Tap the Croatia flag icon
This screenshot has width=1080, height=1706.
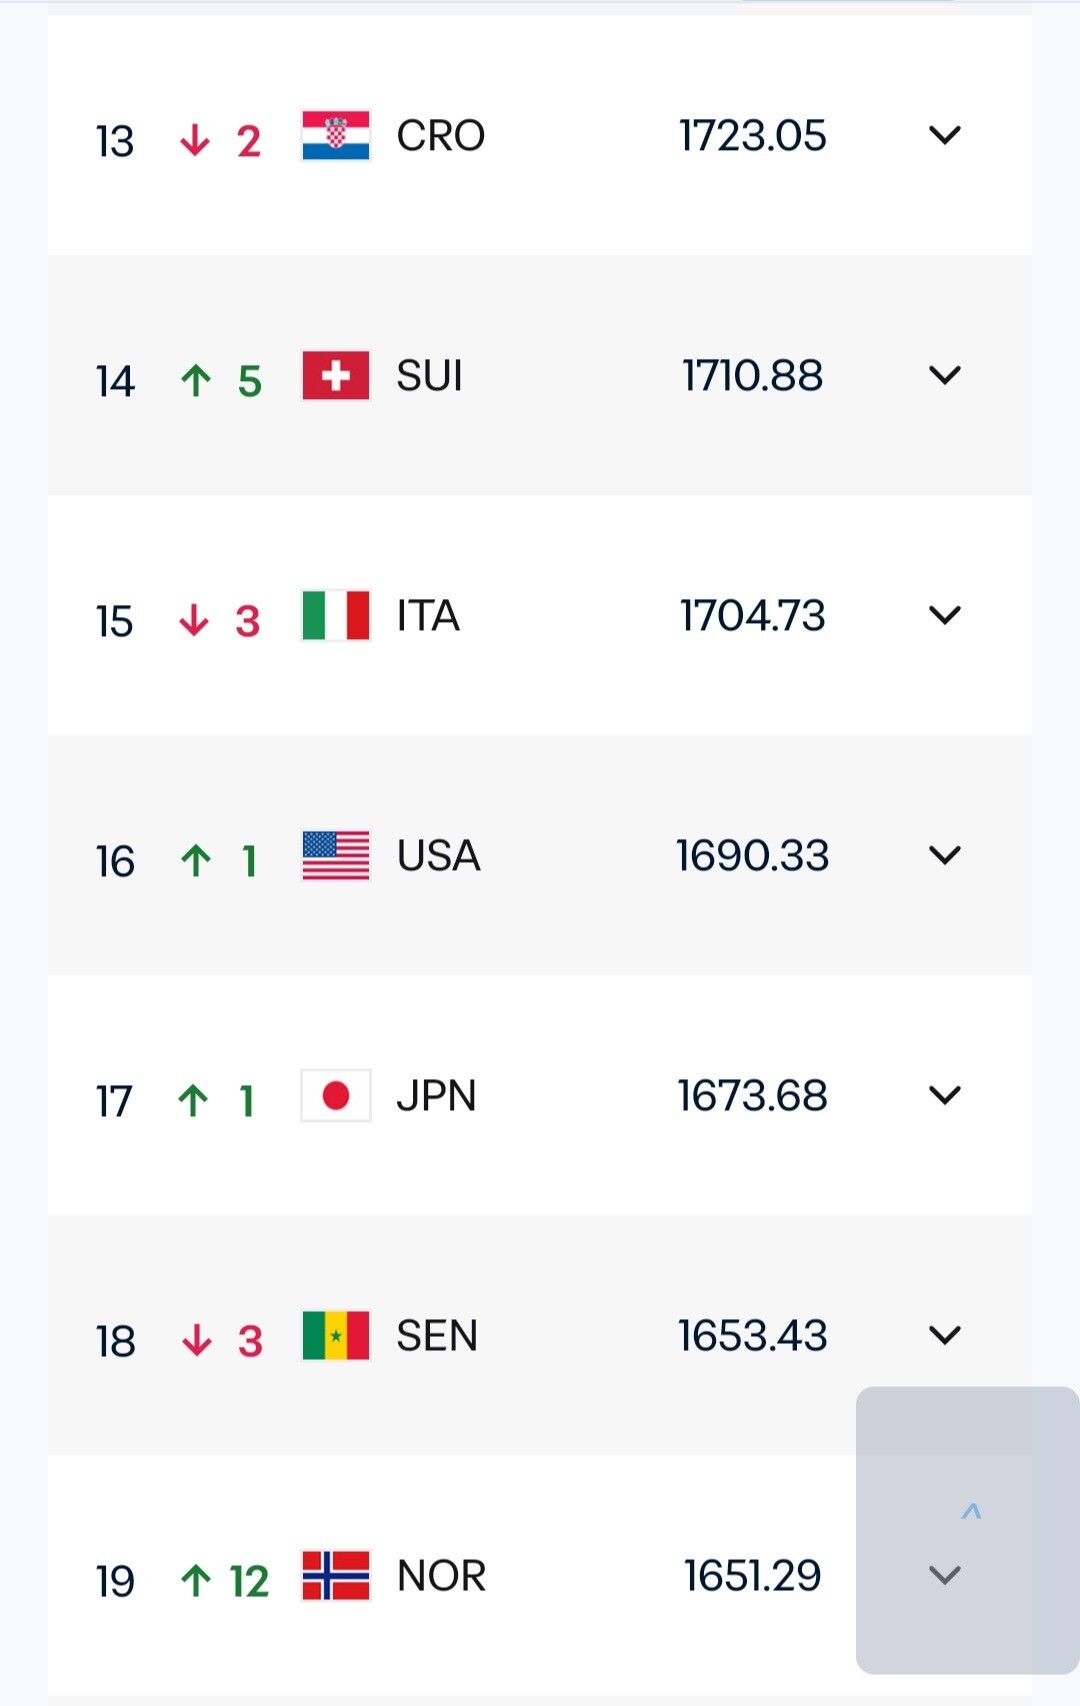336,135
